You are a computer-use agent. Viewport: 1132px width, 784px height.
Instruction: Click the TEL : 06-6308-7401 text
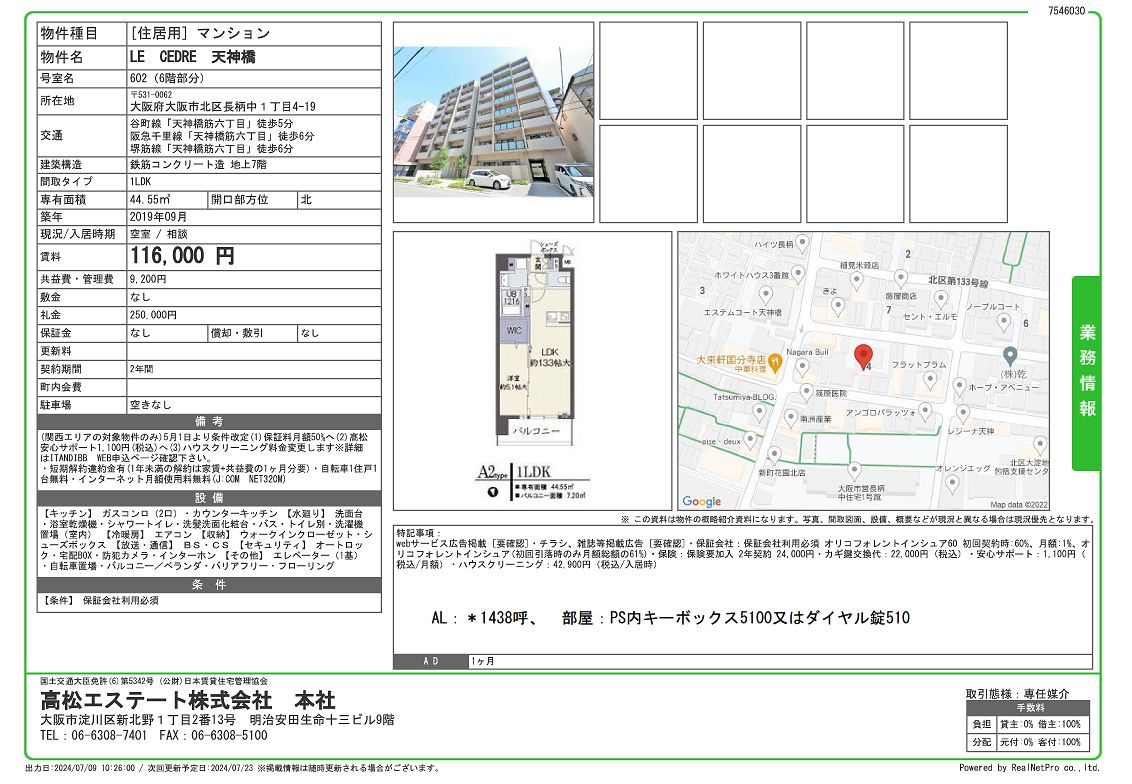(93, 736)
